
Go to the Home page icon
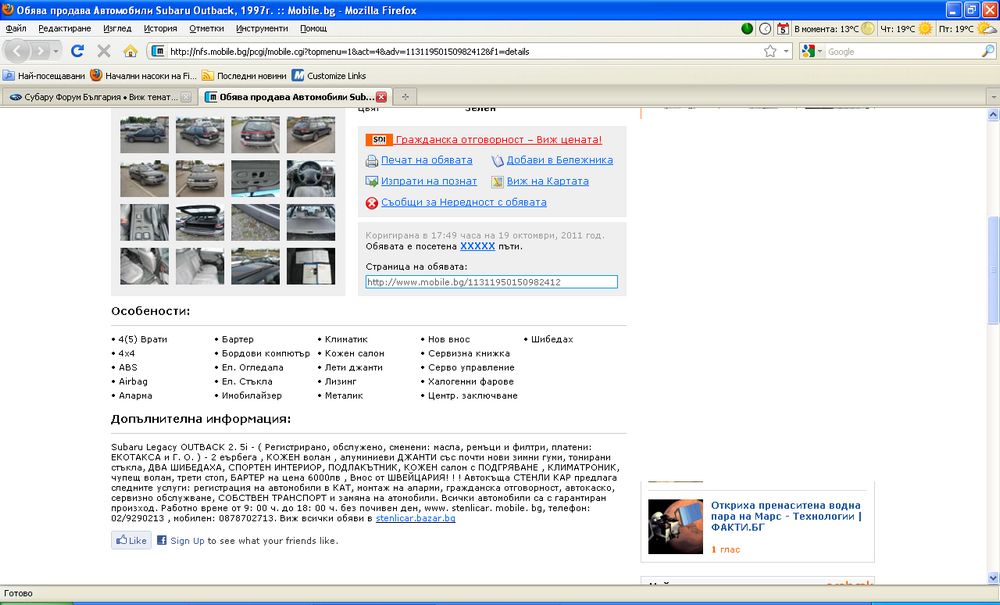pos(130,51)
